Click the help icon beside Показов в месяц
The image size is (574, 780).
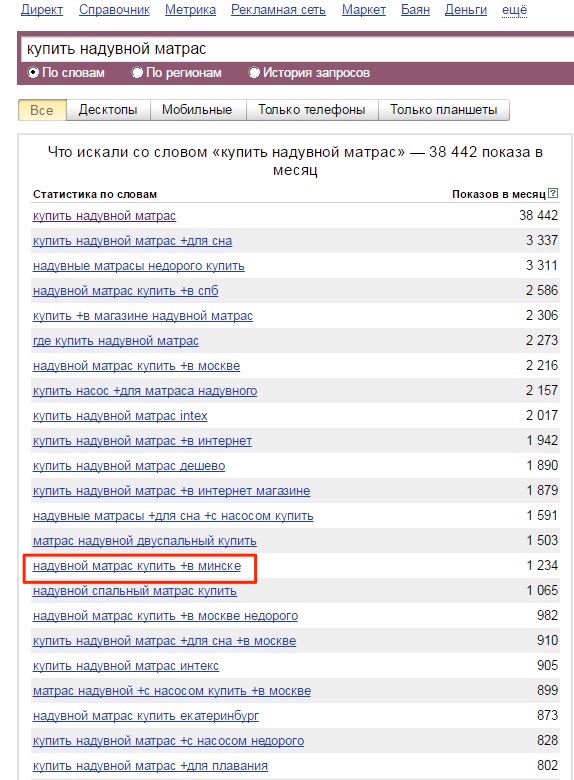point(553,194)
